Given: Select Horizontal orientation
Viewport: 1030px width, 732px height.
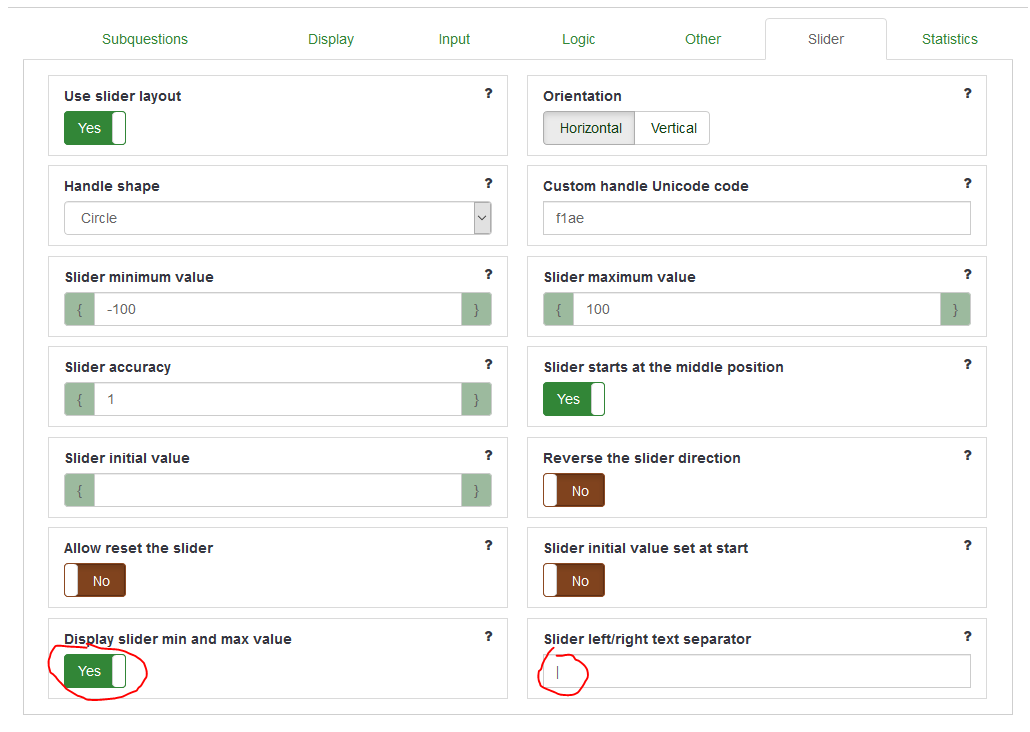Looking at the screenshot, I should coord(590,128).
